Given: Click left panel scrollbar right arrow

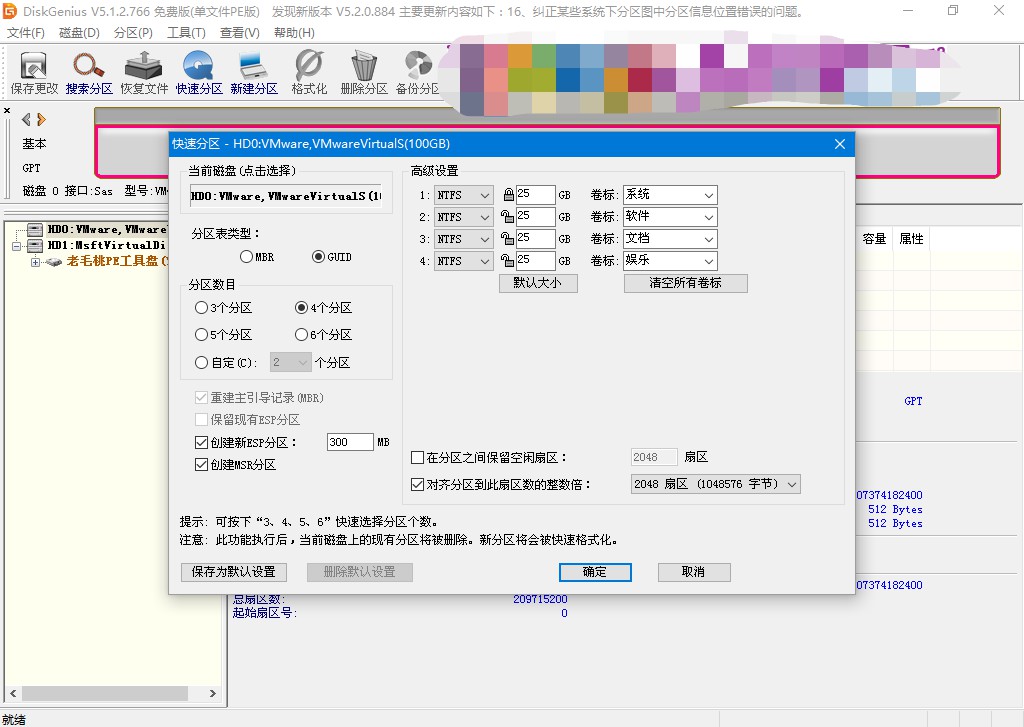Looking at the screenshot, I should pos(212,694).
